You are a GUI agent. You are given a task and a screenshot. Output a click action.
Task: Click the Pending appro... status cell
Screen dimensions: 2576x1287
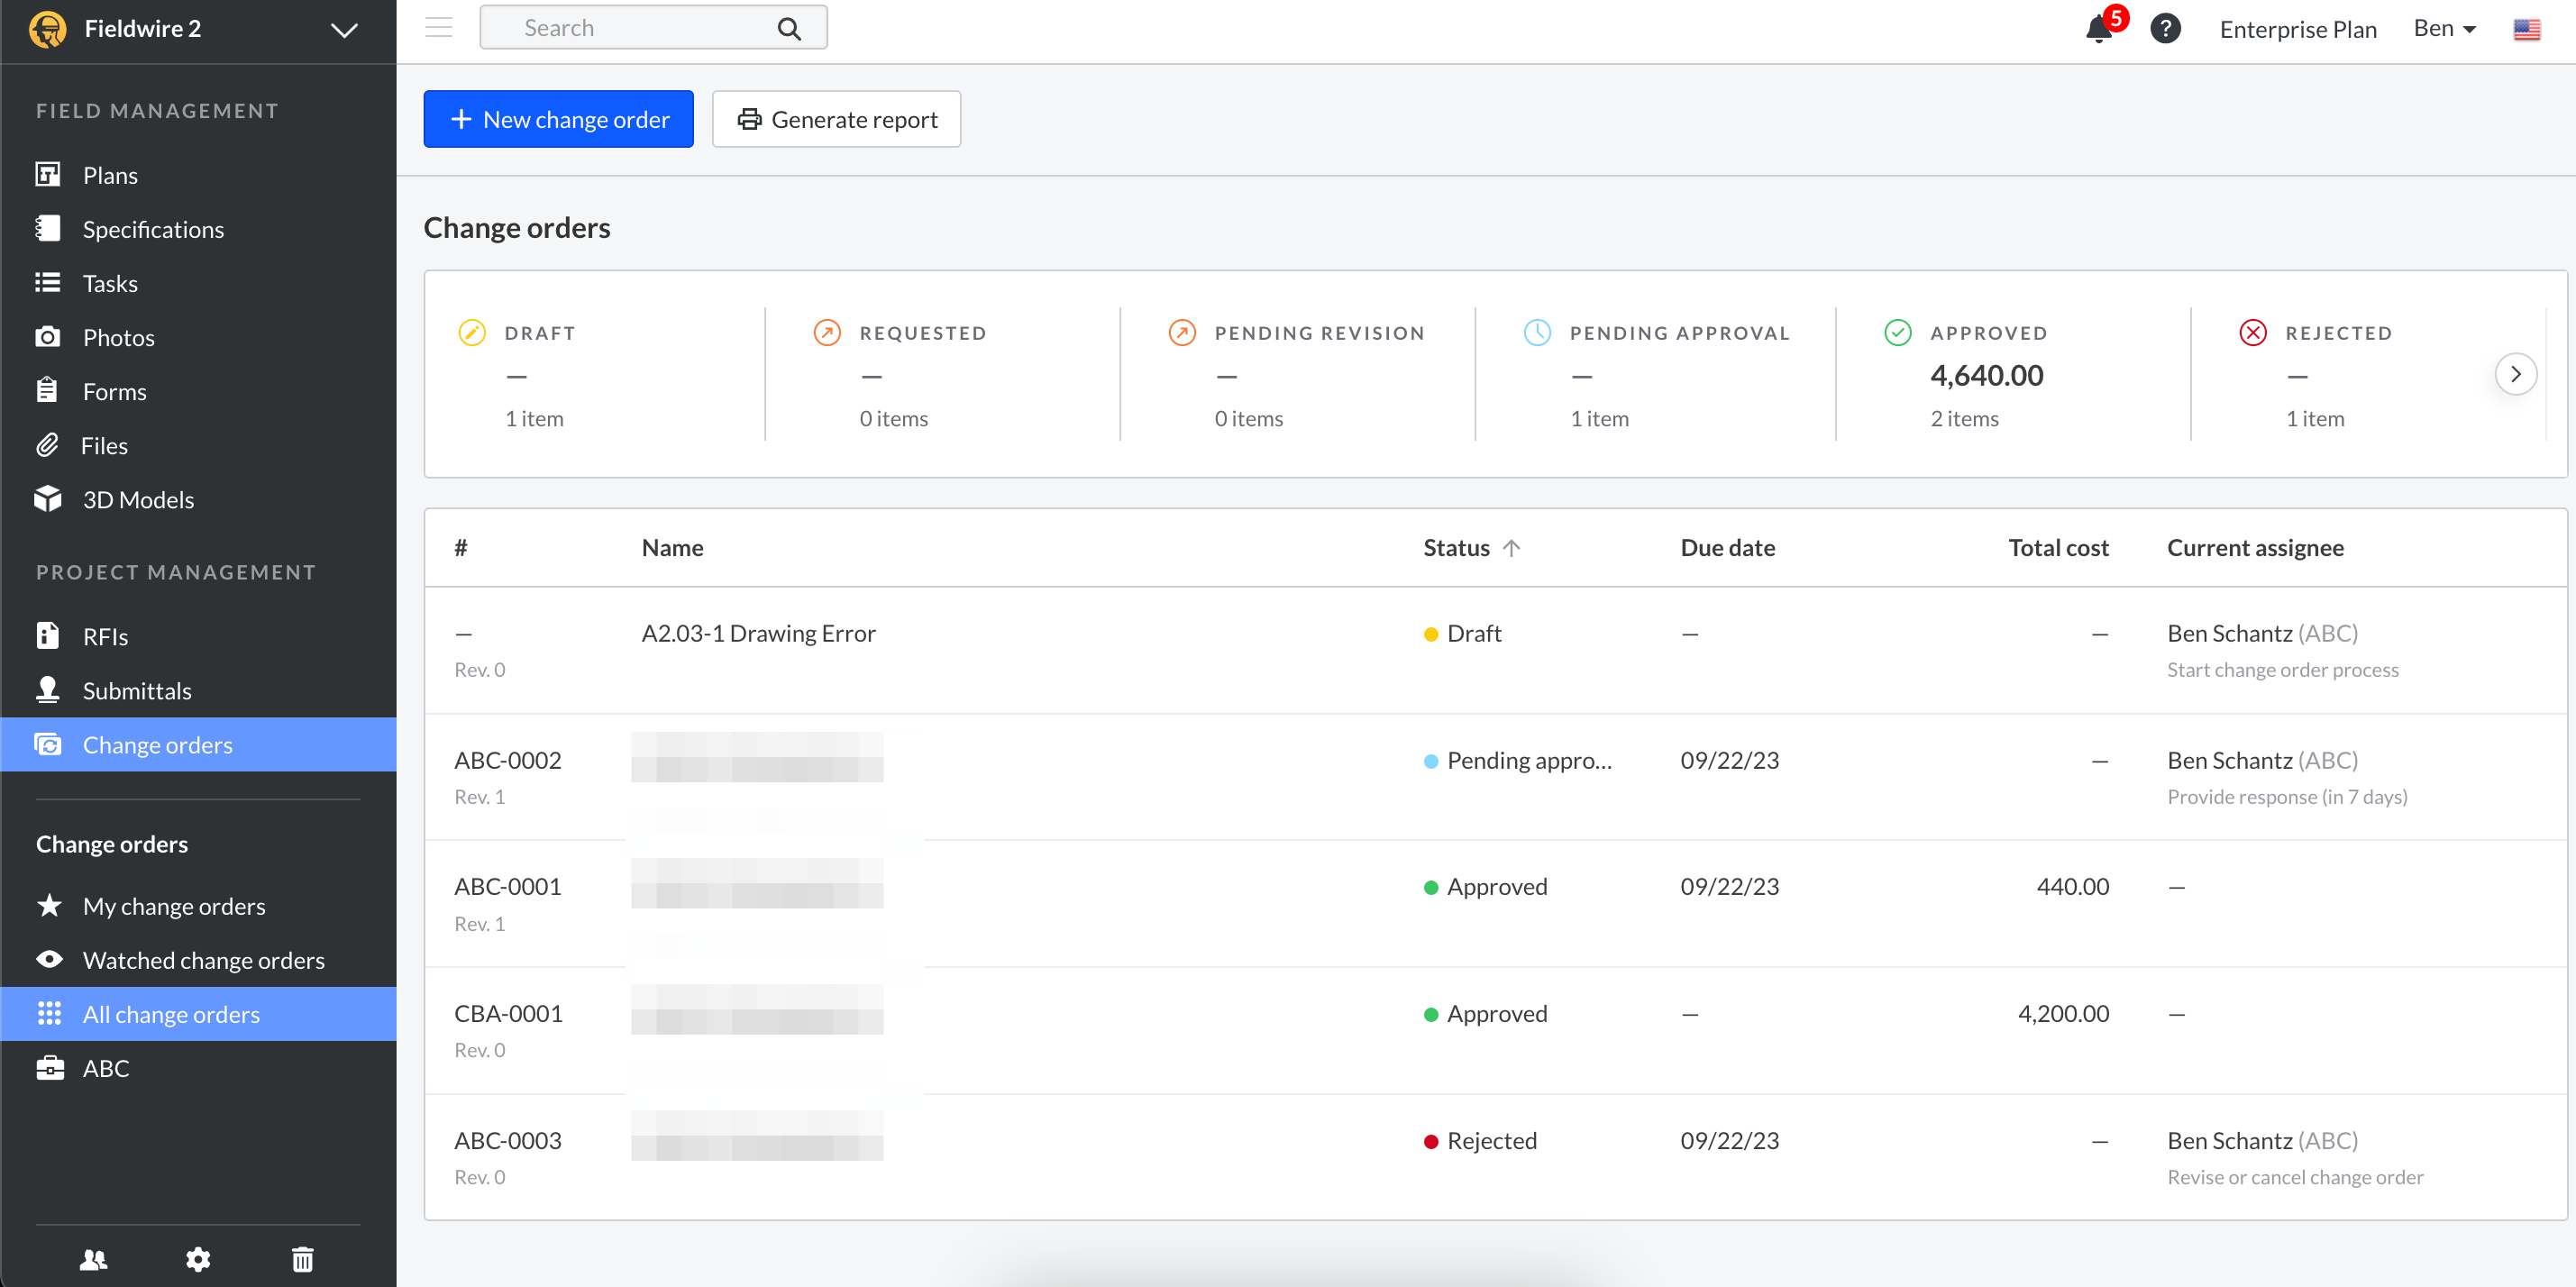1518,760
